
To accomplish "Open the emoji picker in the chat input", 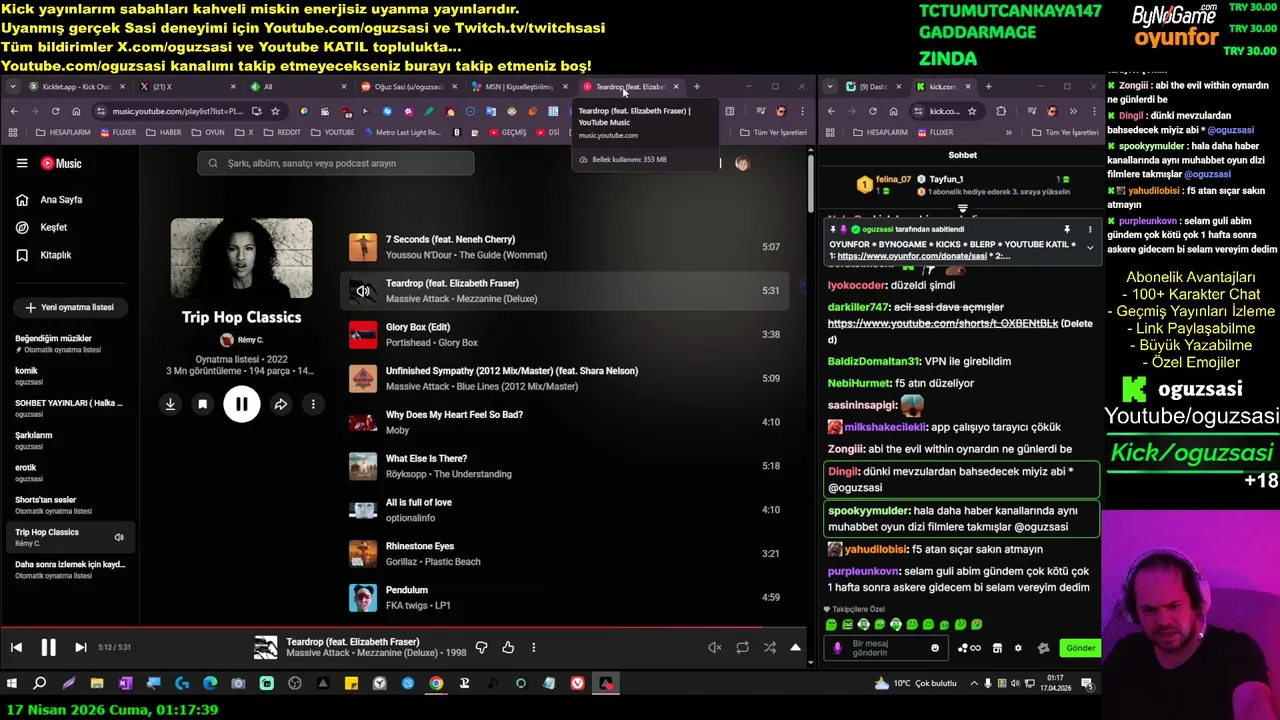I will [935, 648].
